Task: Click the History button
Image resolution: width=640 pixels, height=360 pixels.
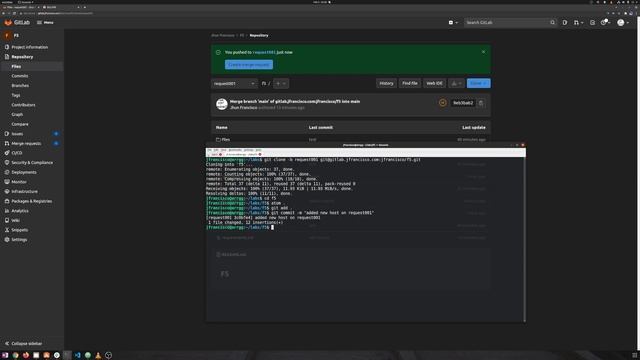Action: pos(386,83)
